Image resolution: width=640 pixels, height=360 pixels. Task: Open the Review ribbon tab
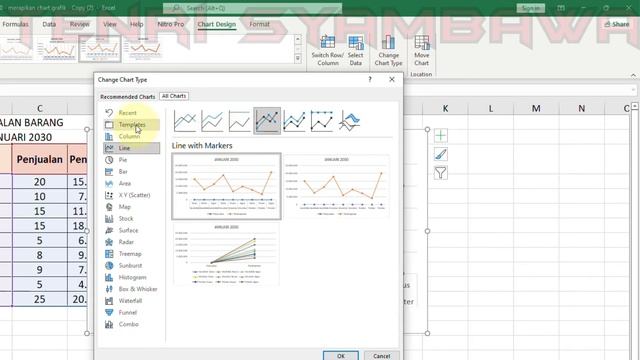point(79,24)
